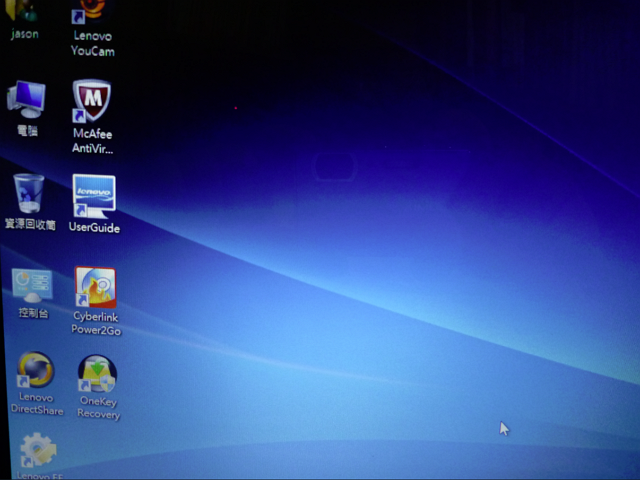
Task: Open the Lenovo YouCam shortcut icon
Action: (91, 11)
